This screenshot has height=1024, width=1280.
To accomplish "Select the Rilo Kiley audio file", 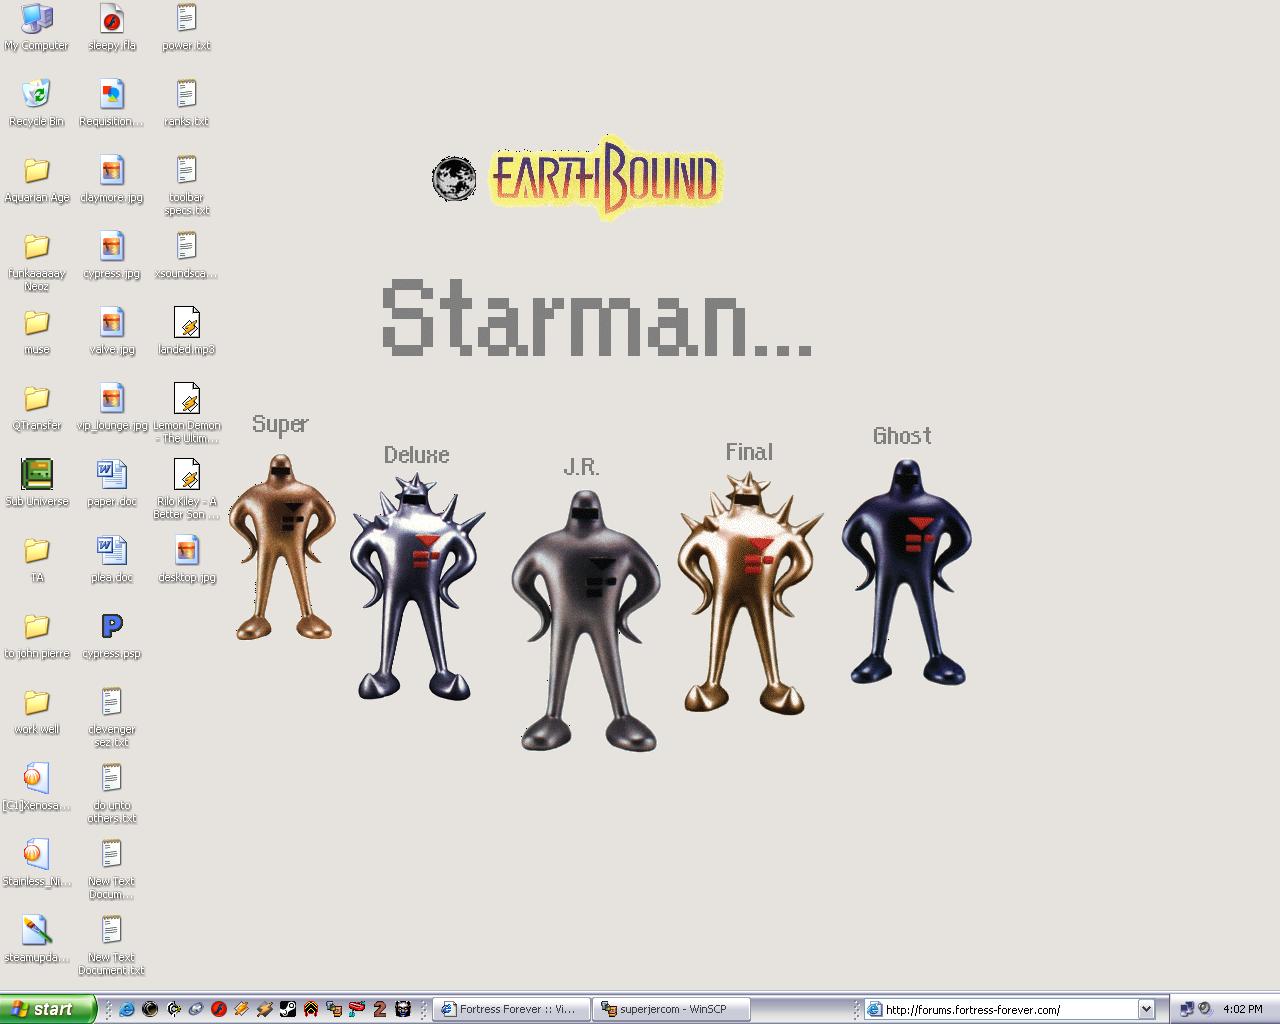I will click(x=187, y=490).
